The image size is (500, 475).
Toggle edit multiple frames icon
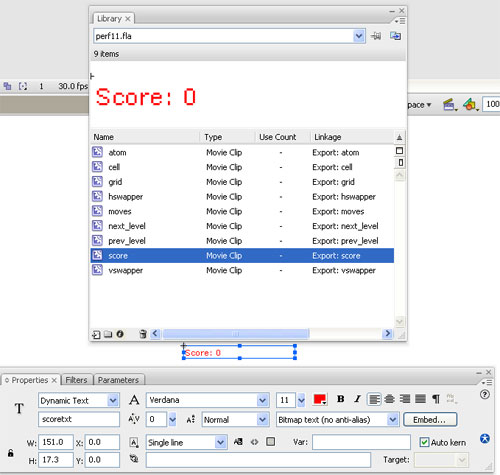coord(7,86)
